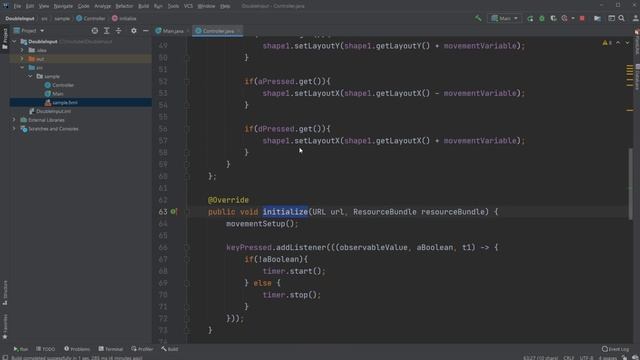The image size is (640, 360).
Task: Open the Edit menu
Action: pos(30,6)
